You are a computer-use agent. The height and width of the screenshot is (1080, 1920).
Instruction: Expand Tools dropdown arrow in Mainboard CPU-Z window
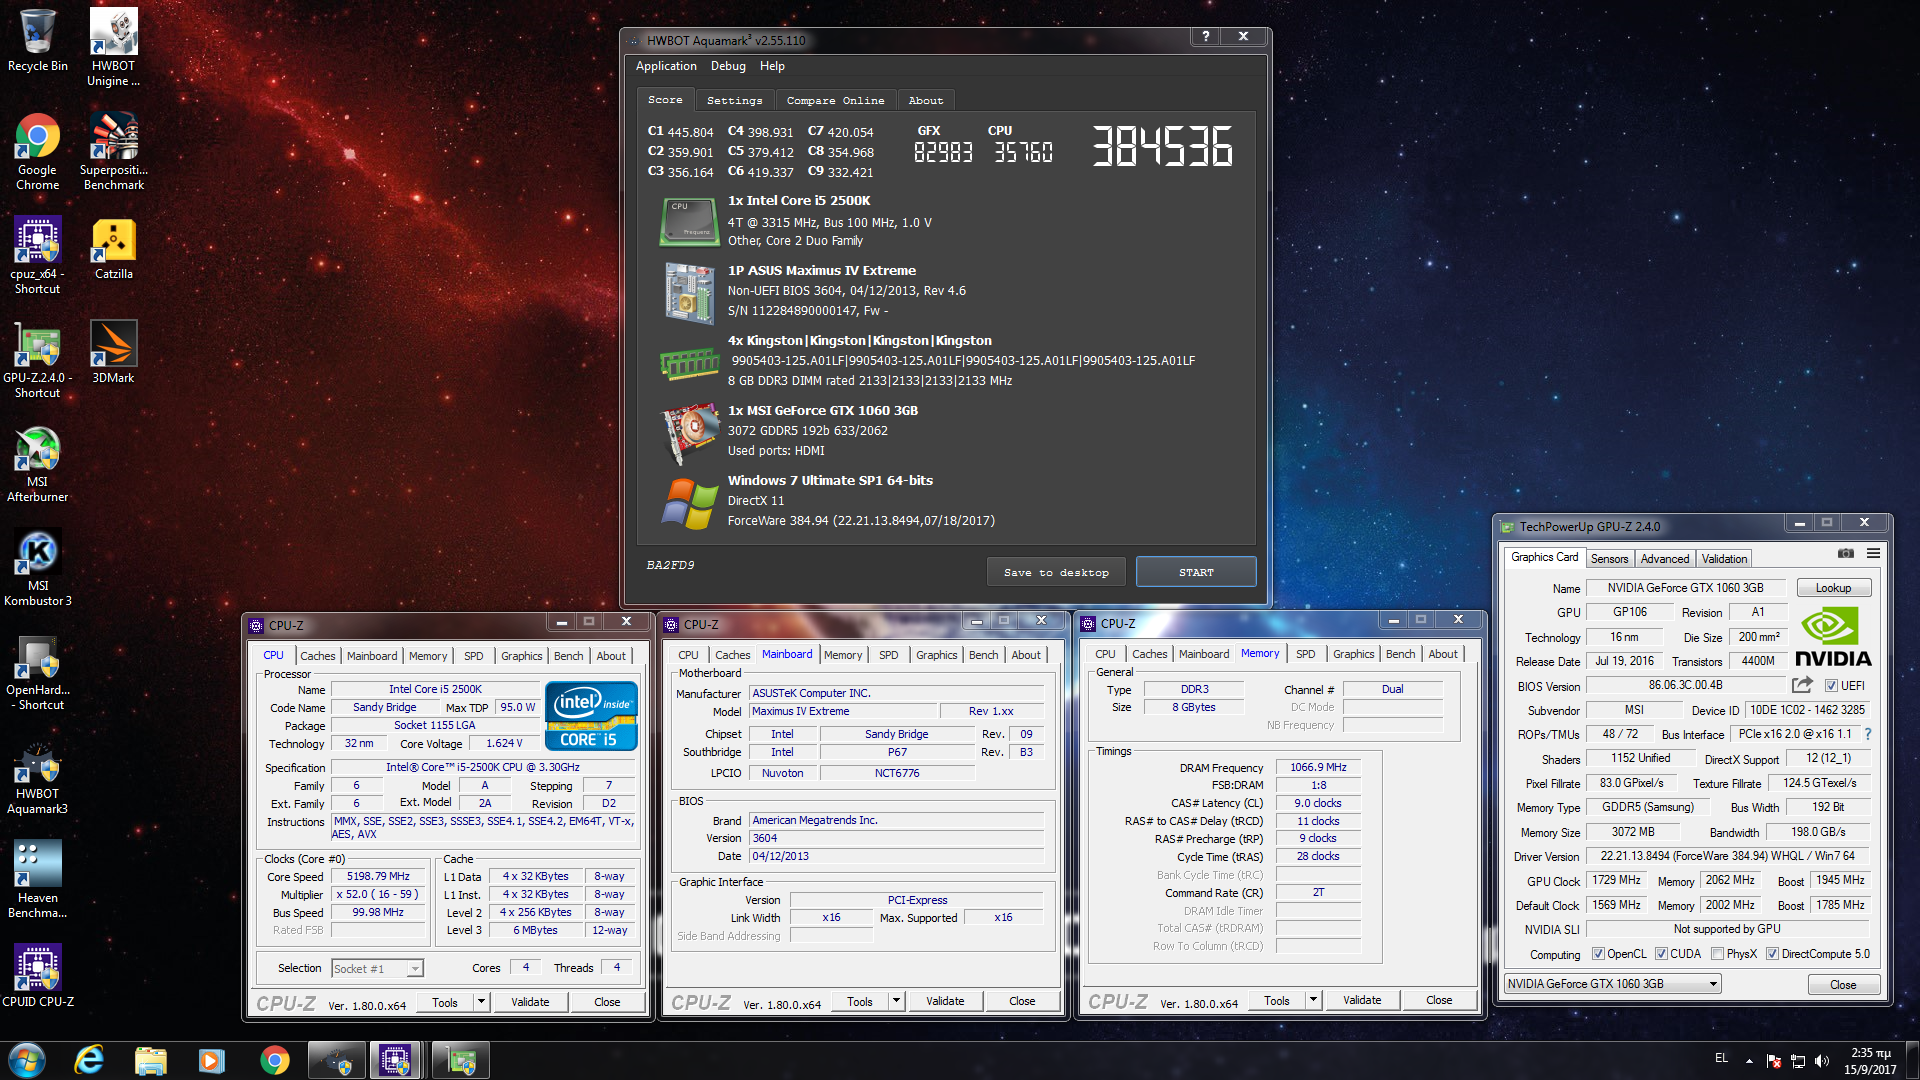coord(896,1001)
